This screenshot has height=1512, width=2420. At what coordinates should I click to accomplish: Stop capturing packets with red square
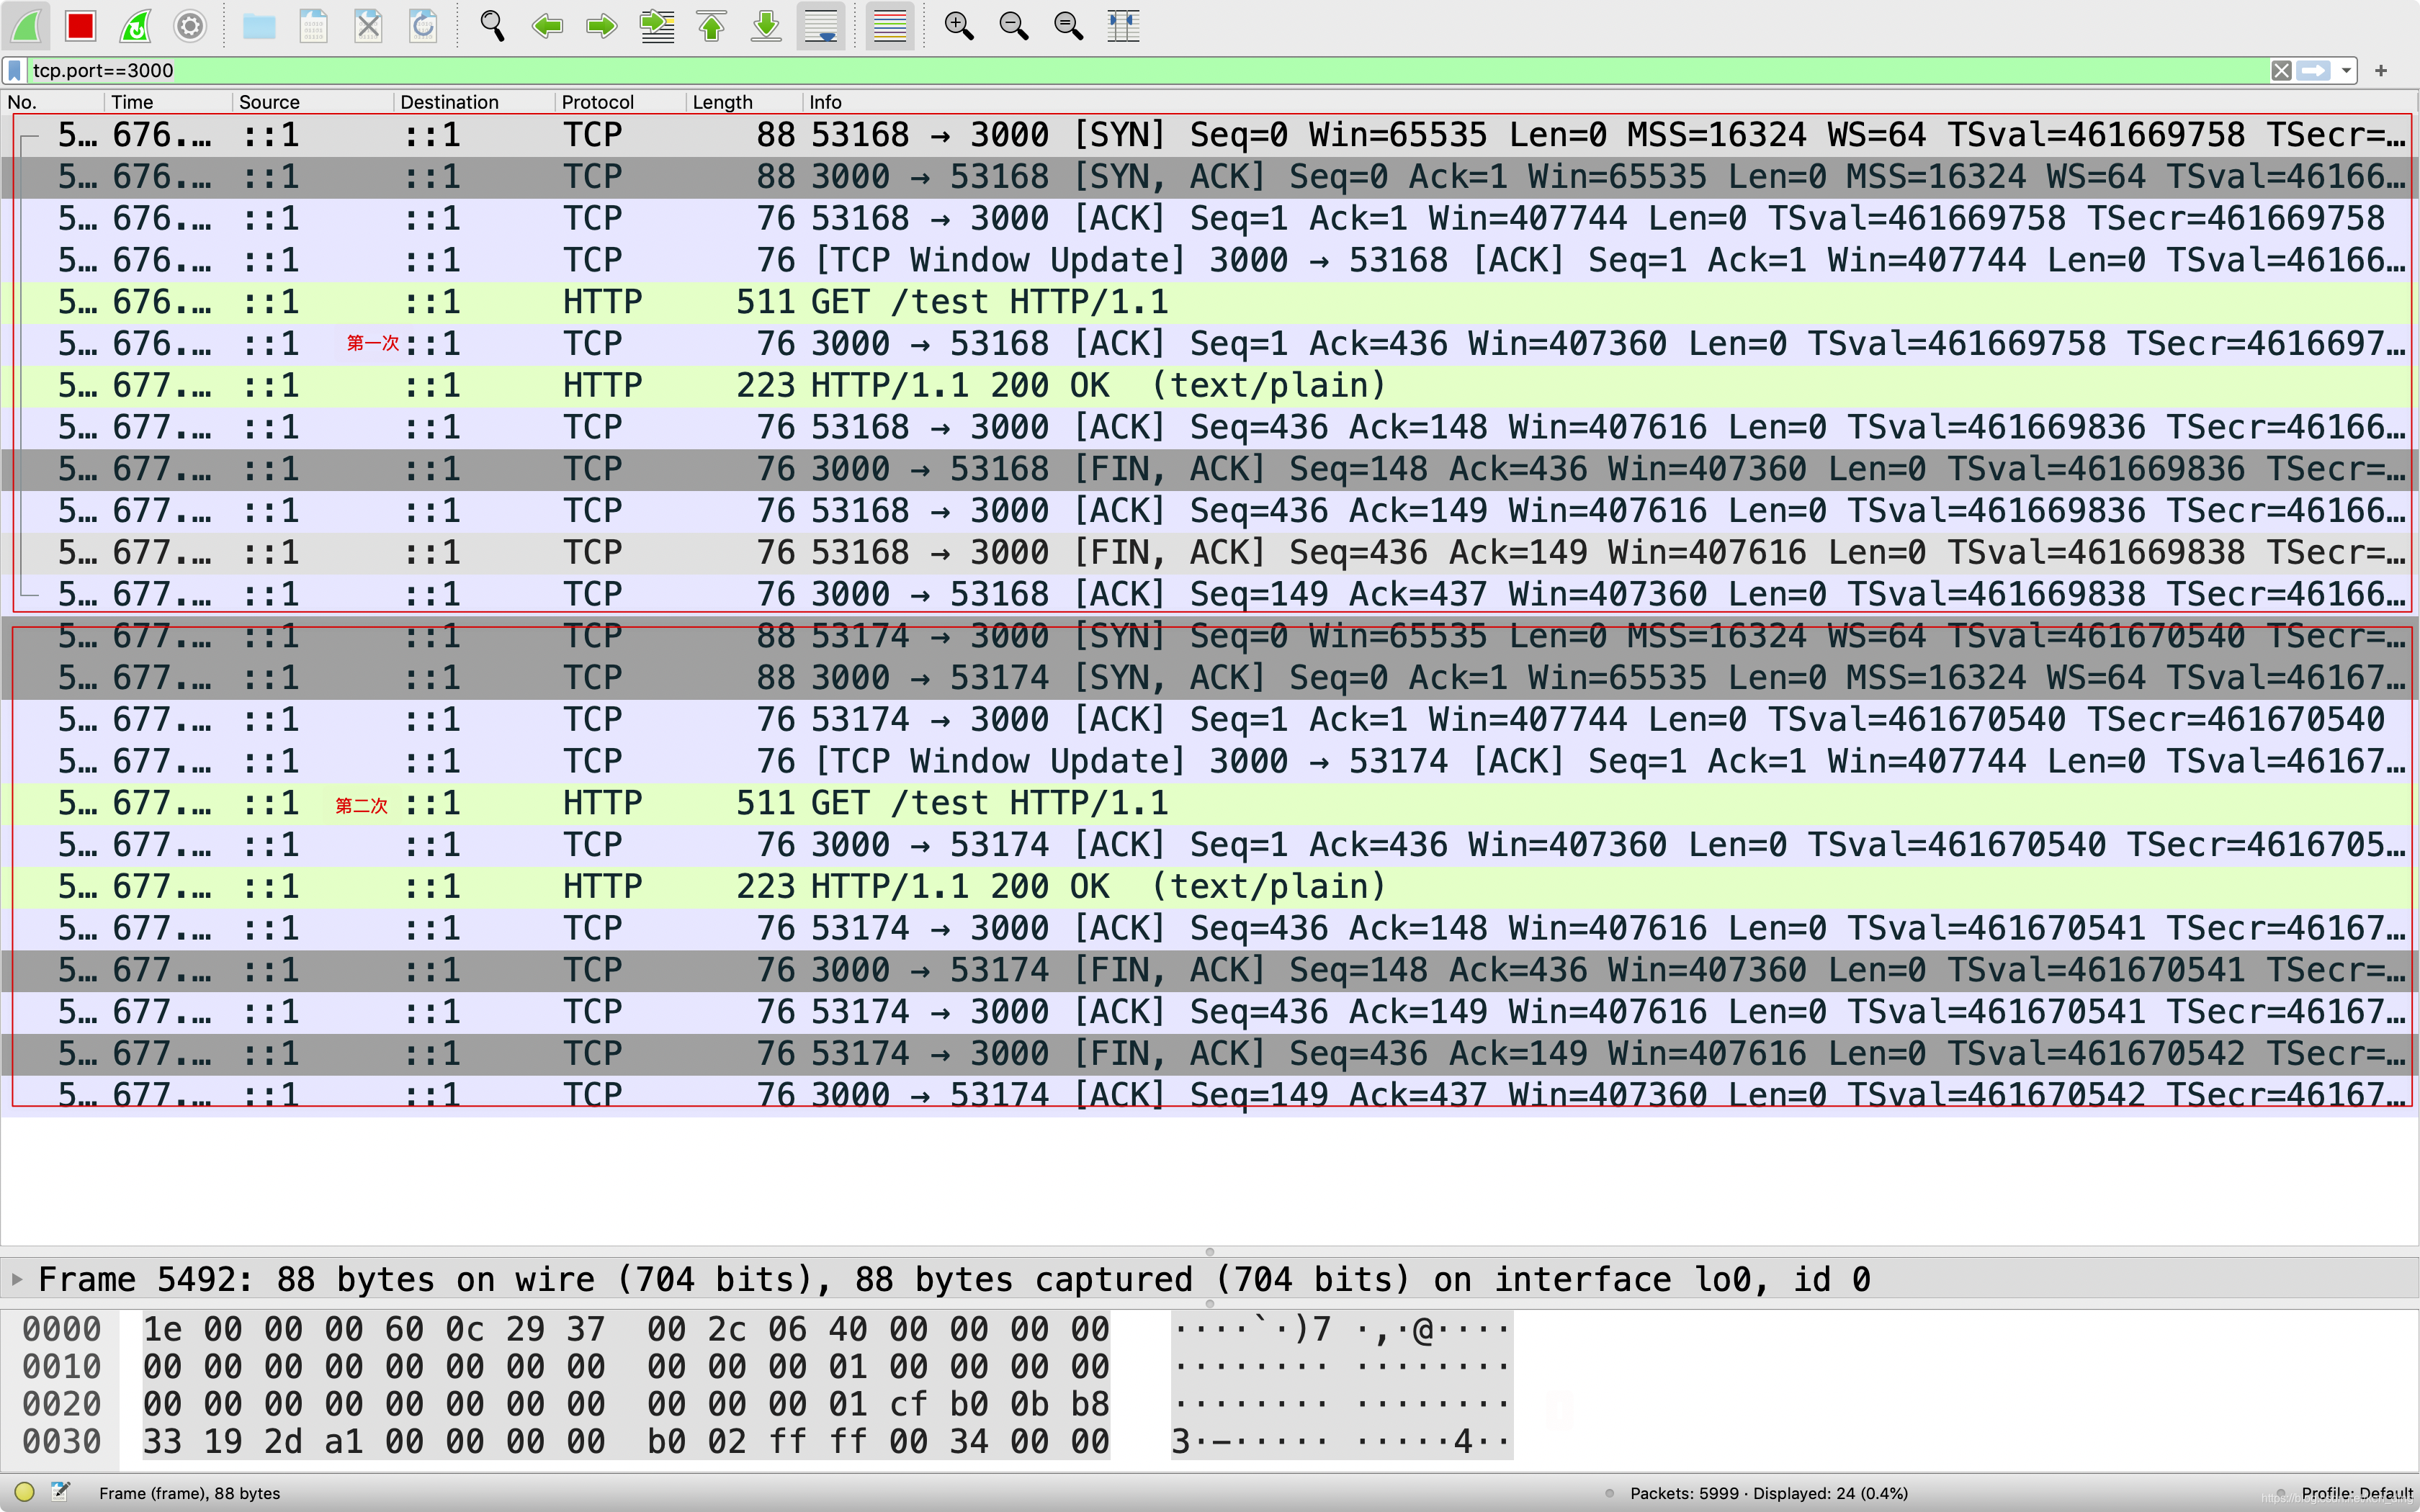coord(80,26)
